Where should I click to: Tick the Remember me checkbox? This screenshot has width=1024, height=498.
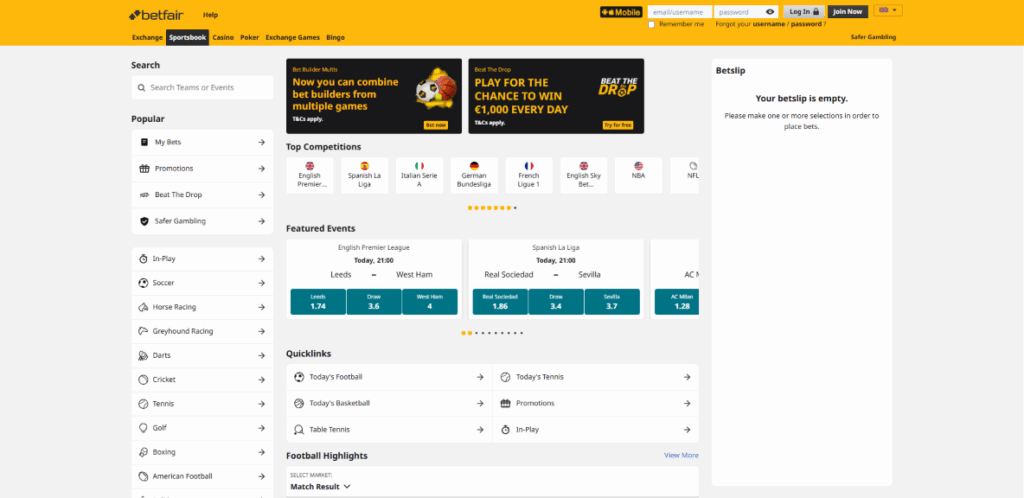[651, 24]
